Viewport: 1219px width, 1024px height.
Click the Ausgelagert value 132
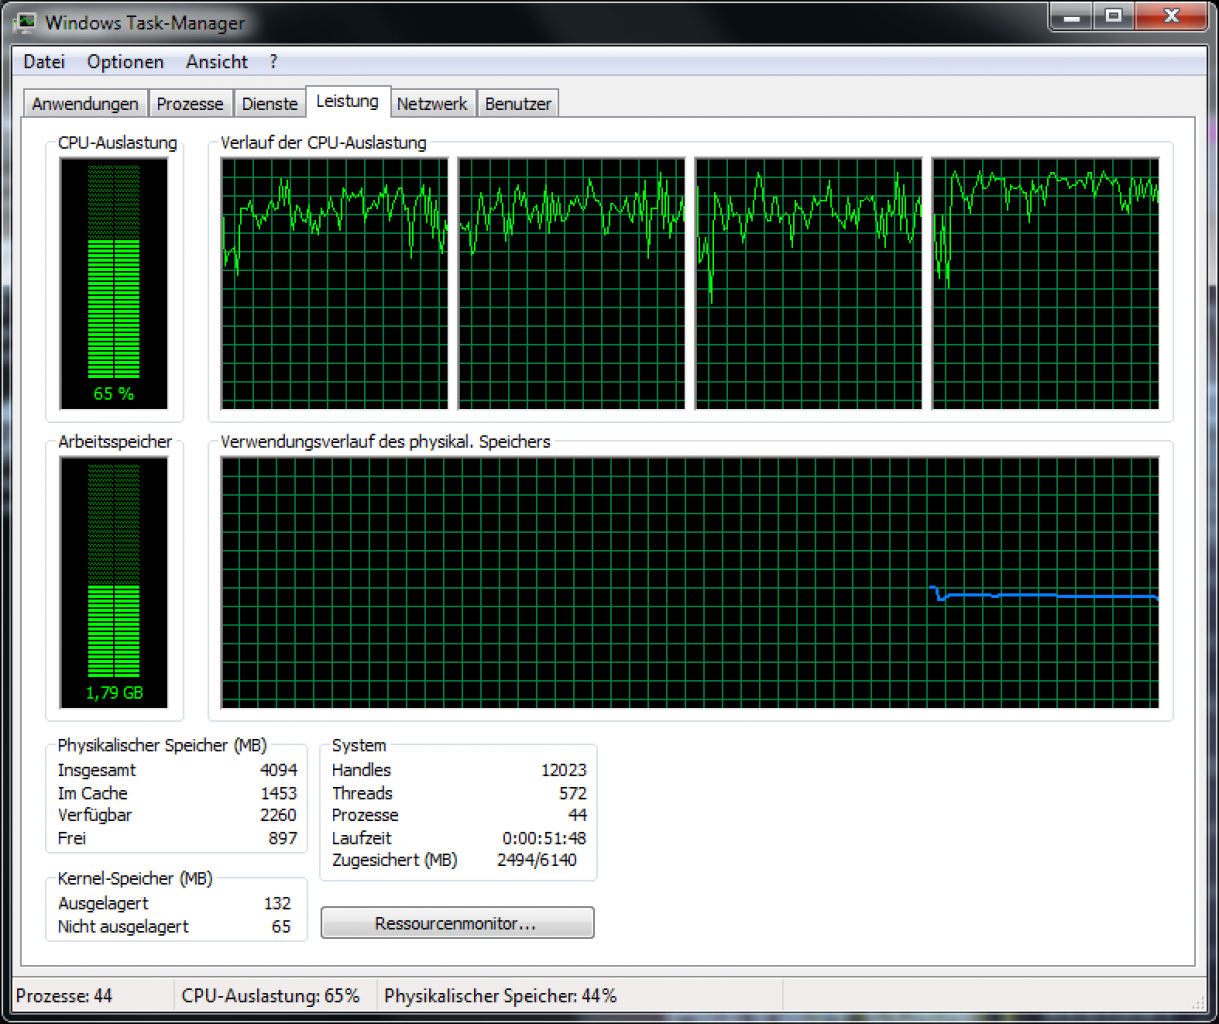(277, 903)
